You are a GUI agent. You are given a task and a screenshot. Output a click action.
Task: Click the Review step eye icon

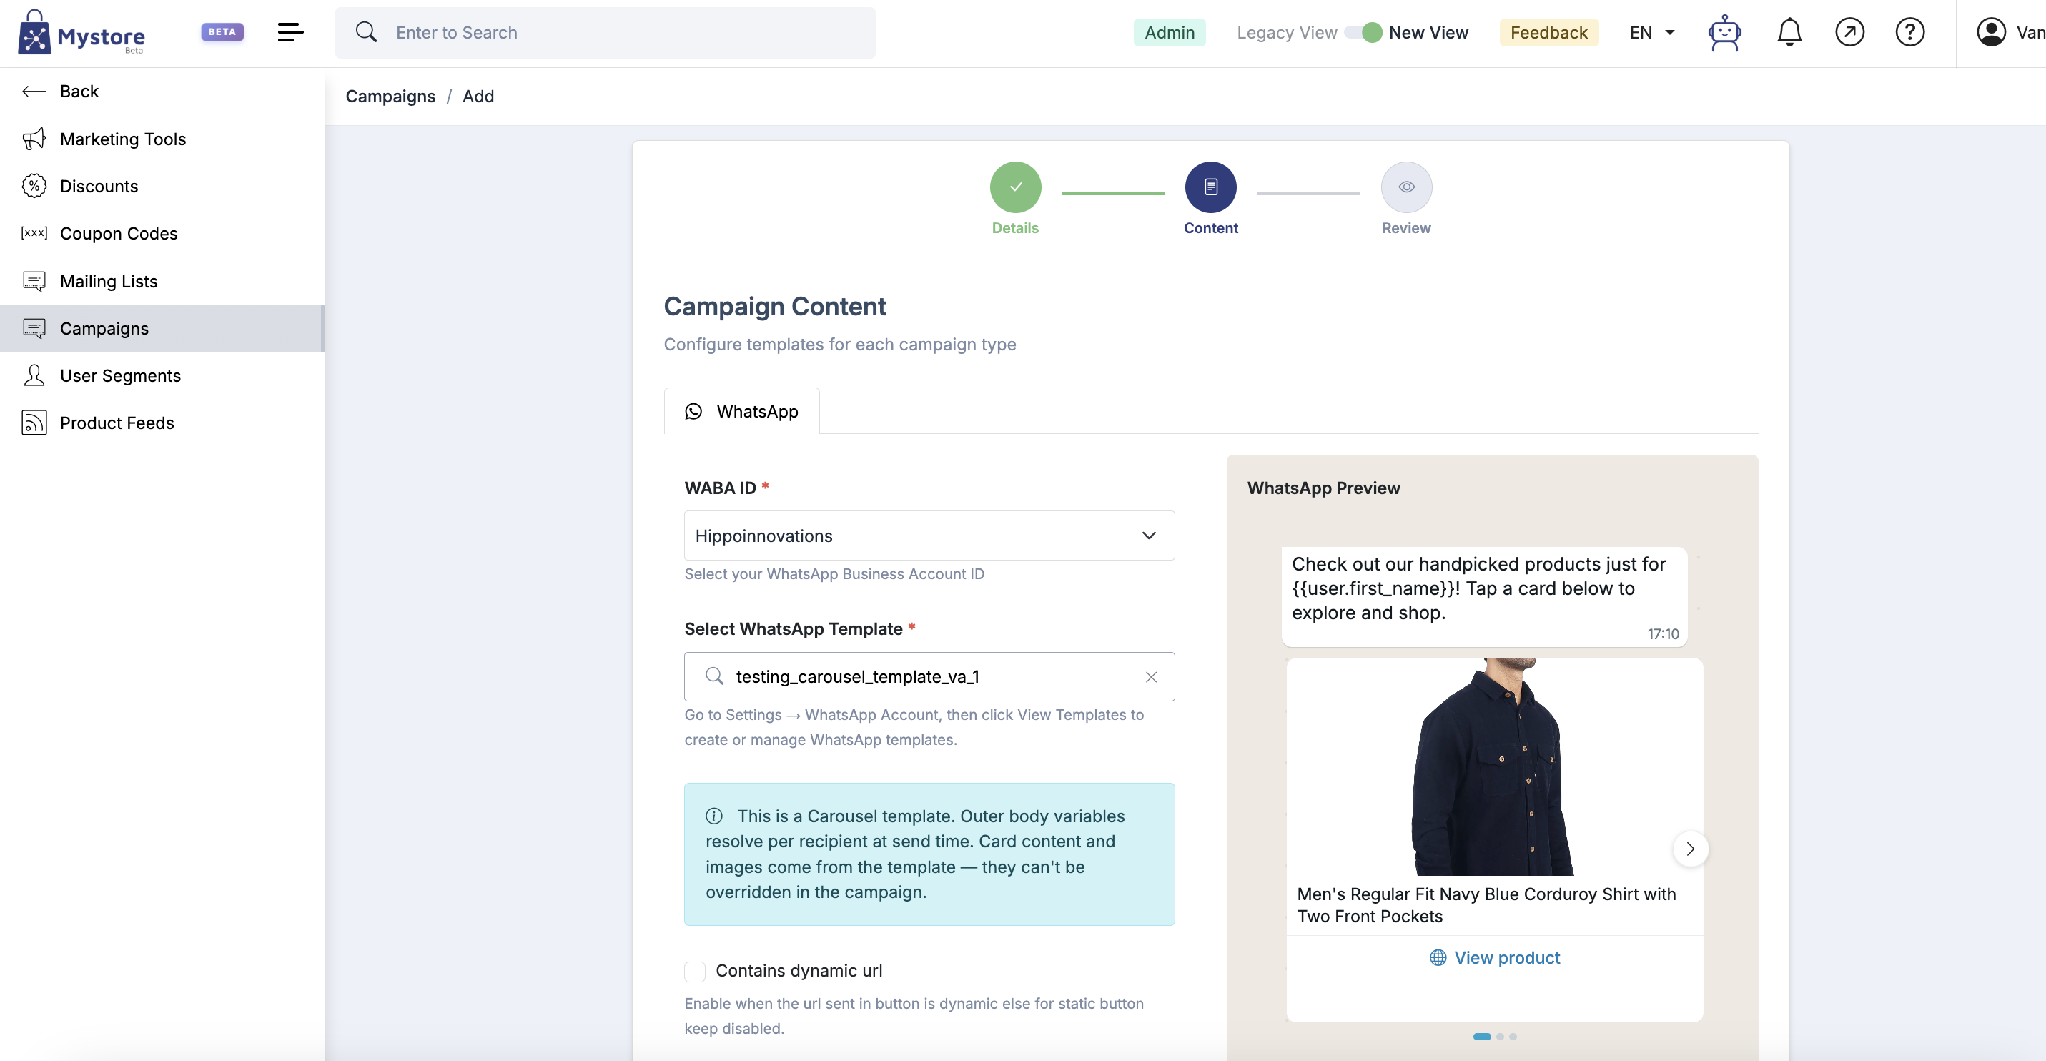click(1406, 187)
